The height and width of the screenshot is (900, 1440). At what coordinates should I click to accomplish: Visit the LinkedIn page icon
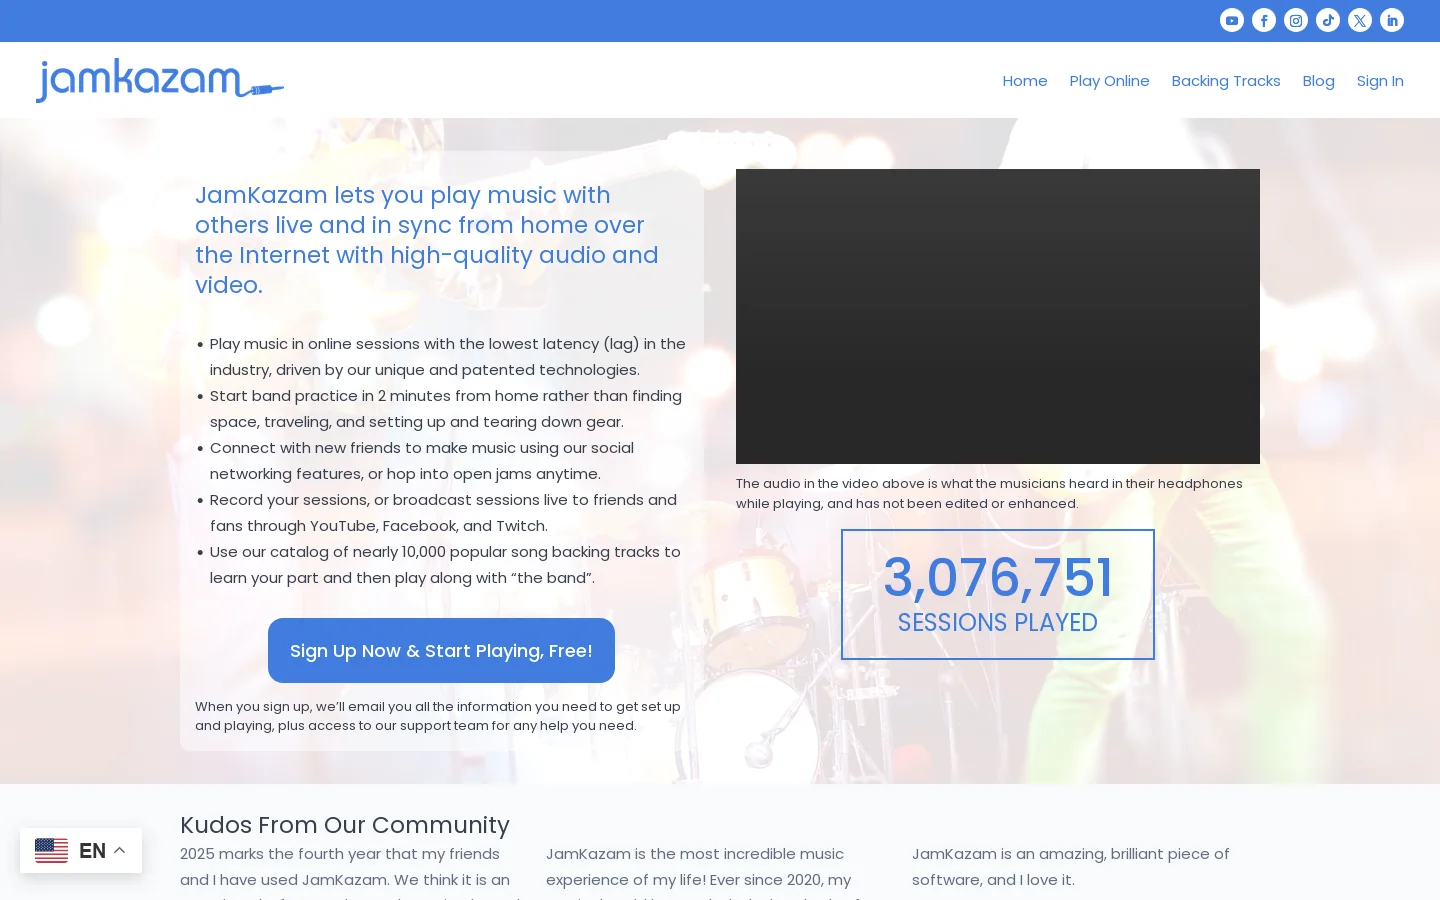click(x=1392, y=20)
